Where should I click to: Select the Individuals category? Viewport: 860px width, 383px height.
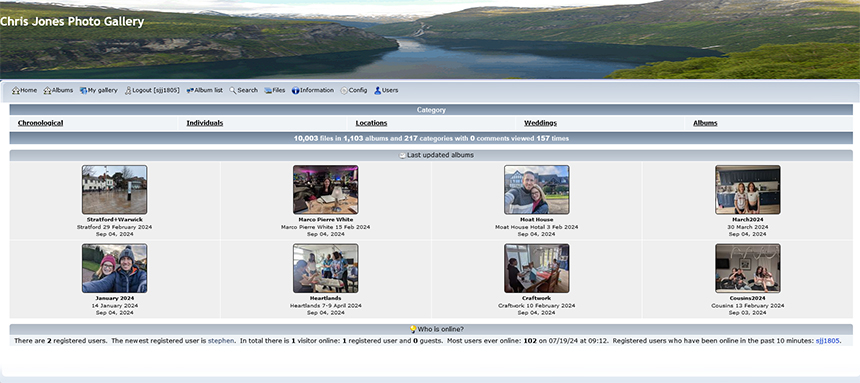pyautogui.click(x=205, y=123)
